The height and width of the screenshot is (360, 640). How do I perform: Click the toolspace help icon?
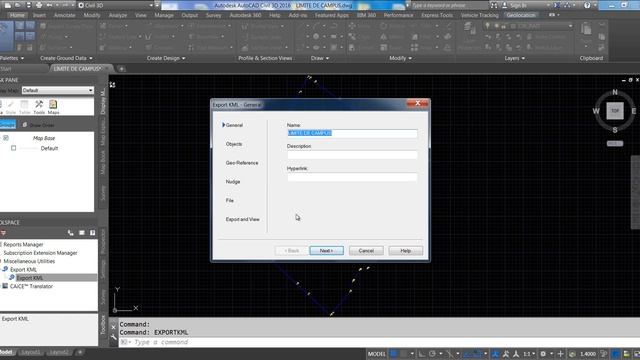coord(93,233)
